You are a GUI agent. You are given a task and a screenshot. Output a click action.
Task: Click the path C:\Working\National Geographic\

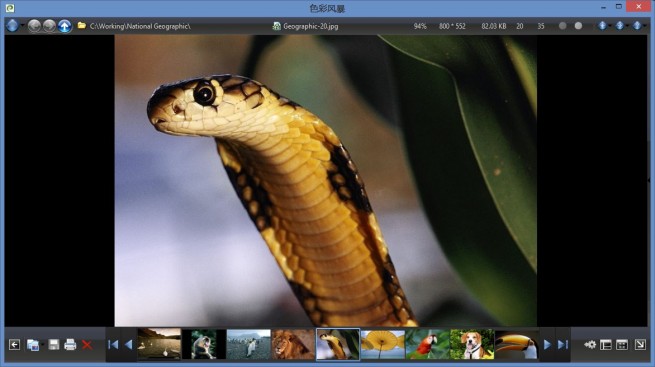[140, 26]
